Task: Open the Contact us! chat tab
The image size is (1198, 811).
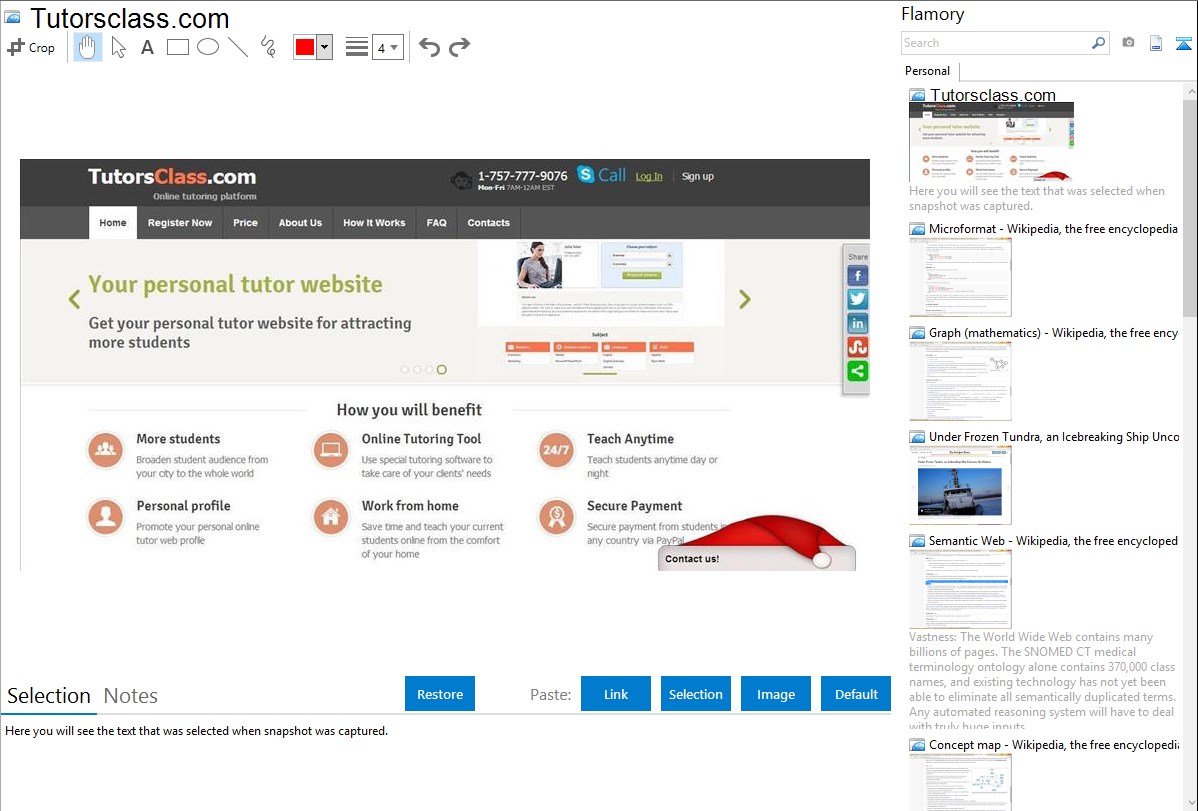Action: point(756,559)
